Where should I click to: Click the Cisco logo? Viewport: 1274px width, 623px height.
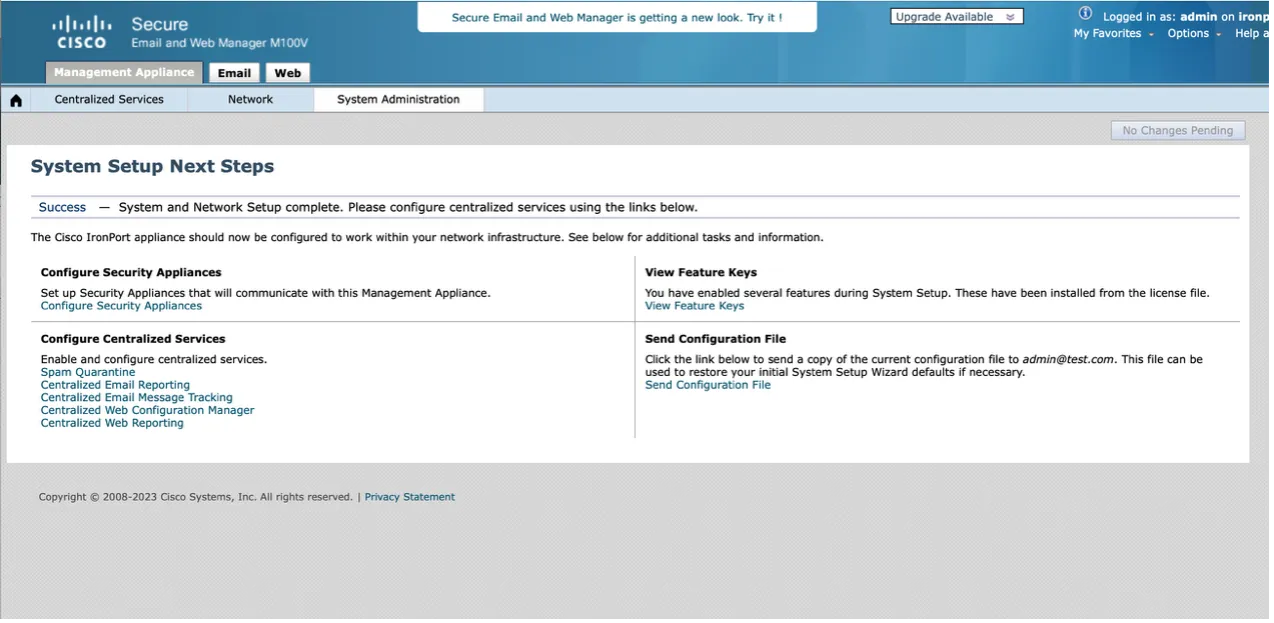click(81, 32)
